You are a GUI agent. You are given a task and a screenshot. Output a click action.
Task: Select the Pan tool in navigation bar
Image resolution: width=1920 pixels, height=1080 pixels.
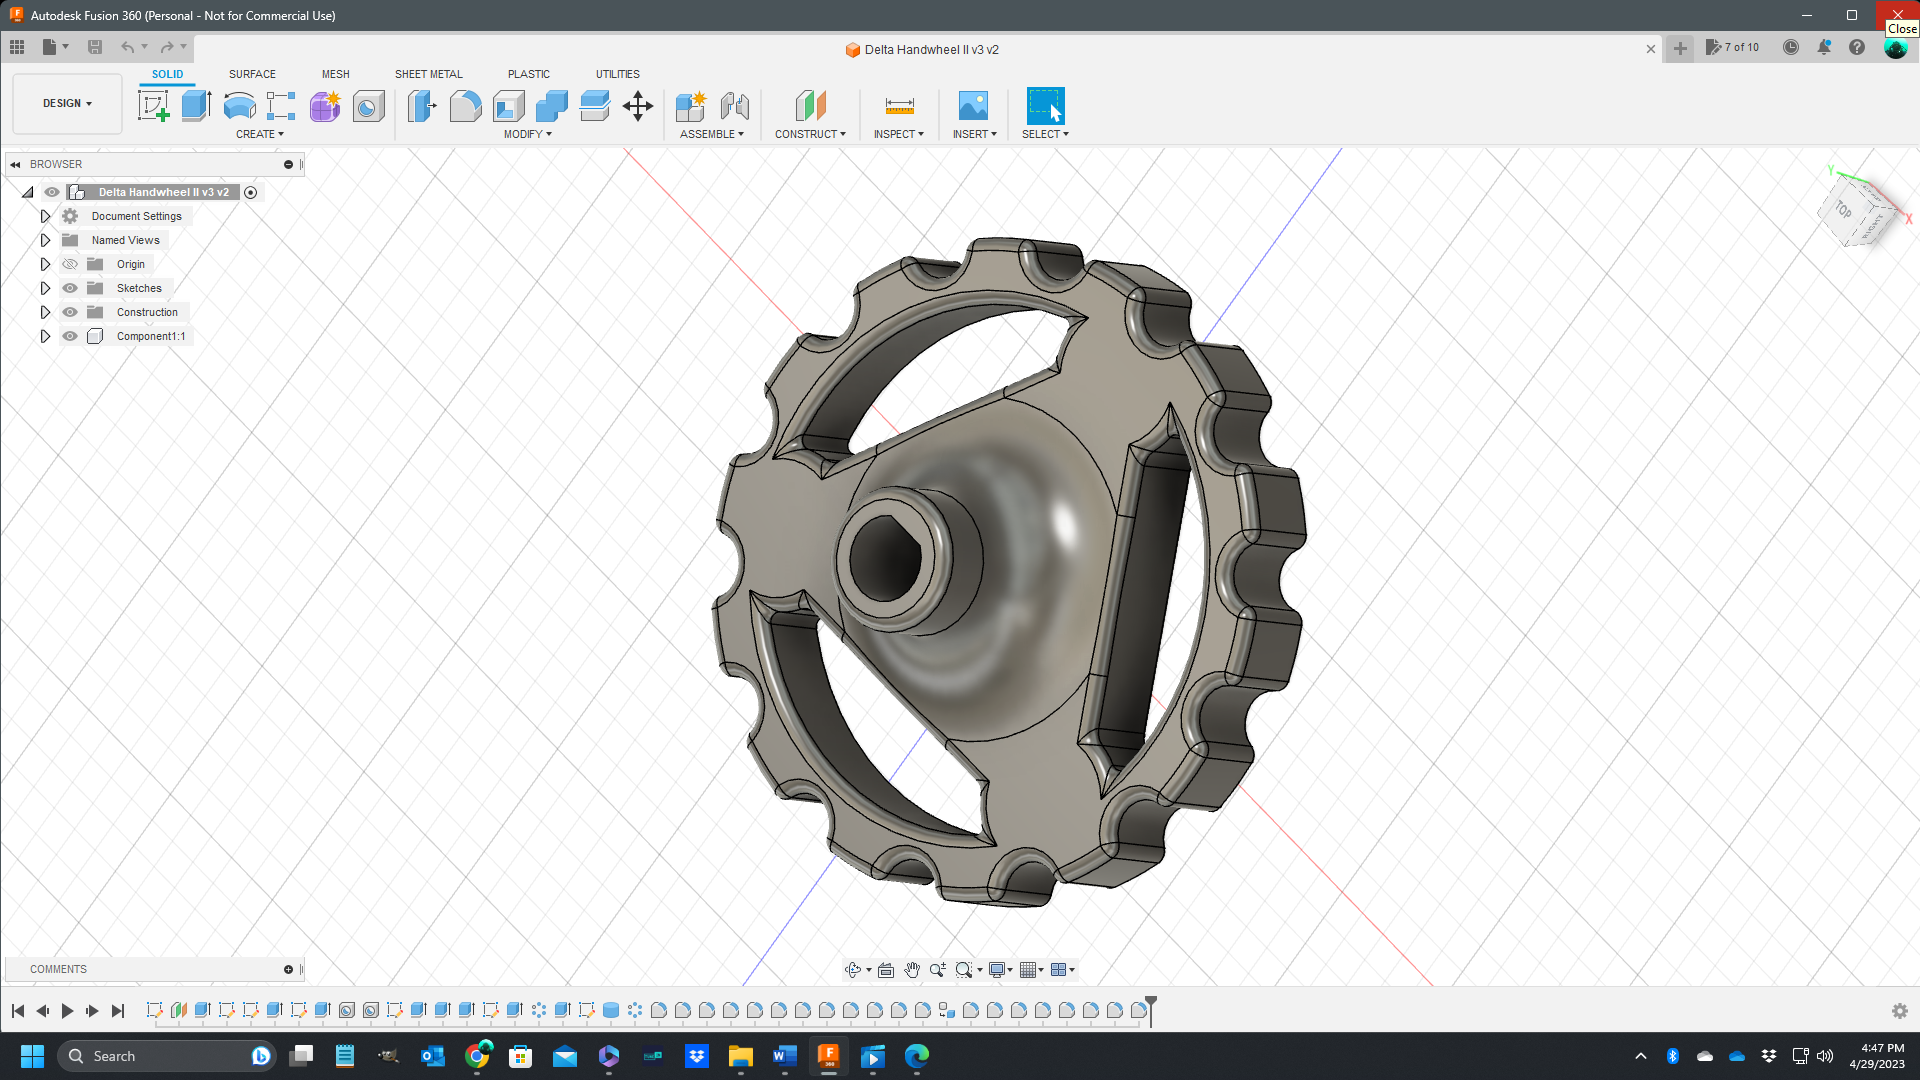coord(911,969)
